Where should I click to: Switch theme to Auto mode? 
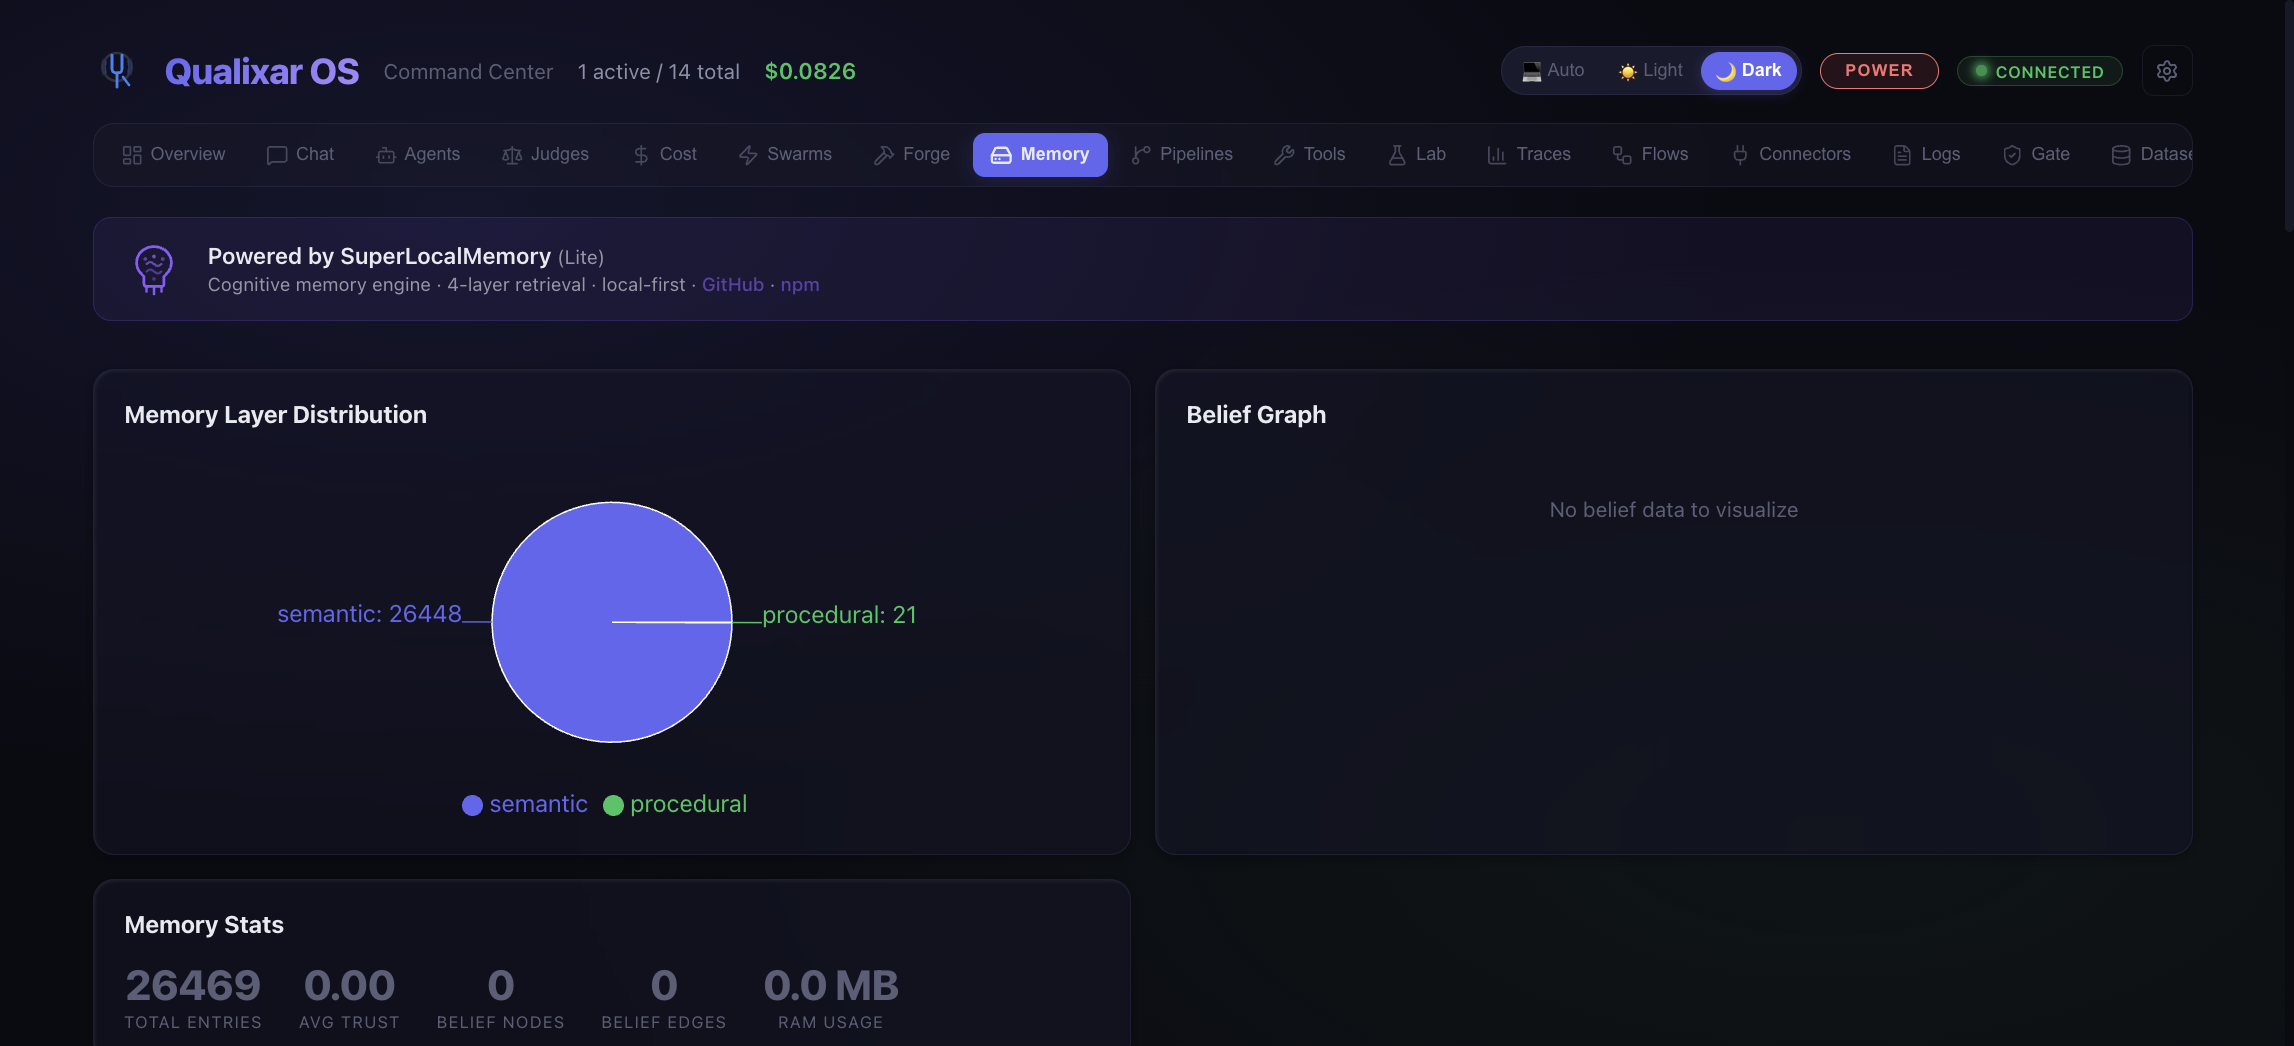coord(1553,71)
